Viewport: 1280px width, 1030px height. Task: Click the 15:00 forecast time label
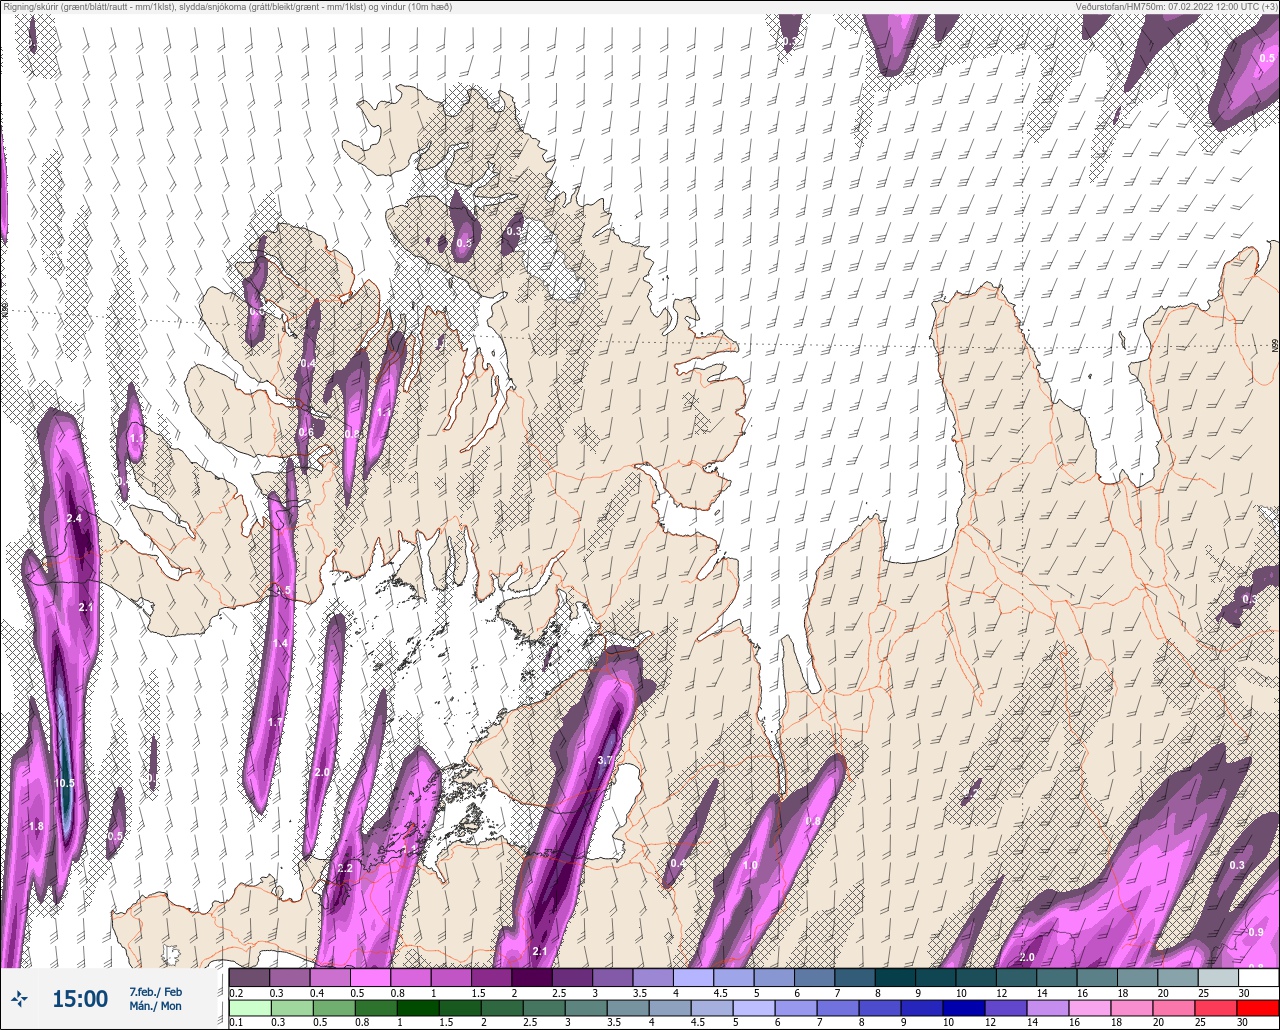80,999
